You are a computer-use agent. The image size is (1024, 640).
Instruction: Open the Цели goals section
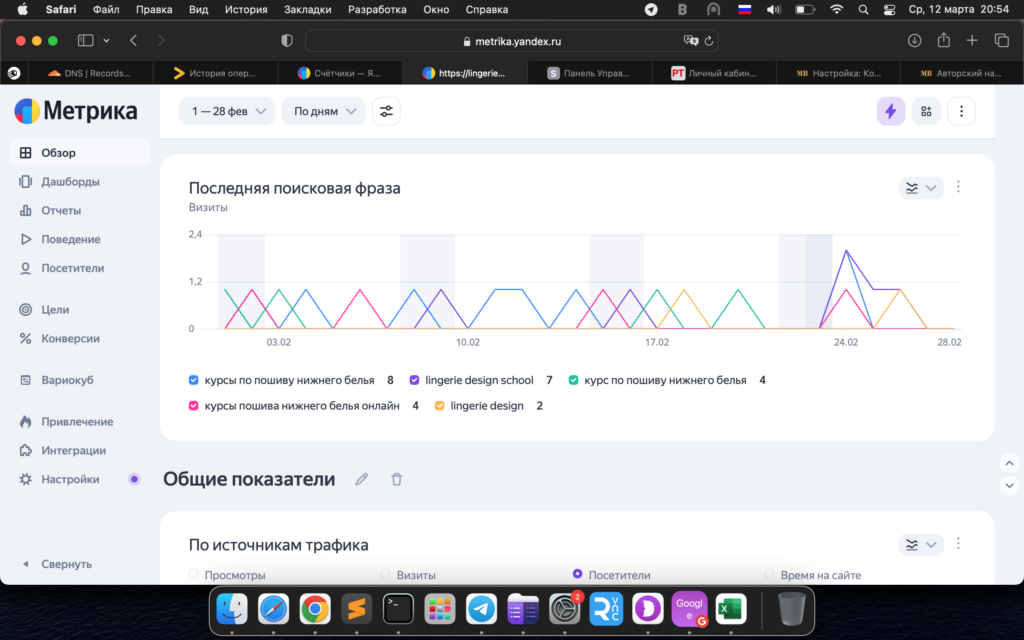tap(55, 310)
